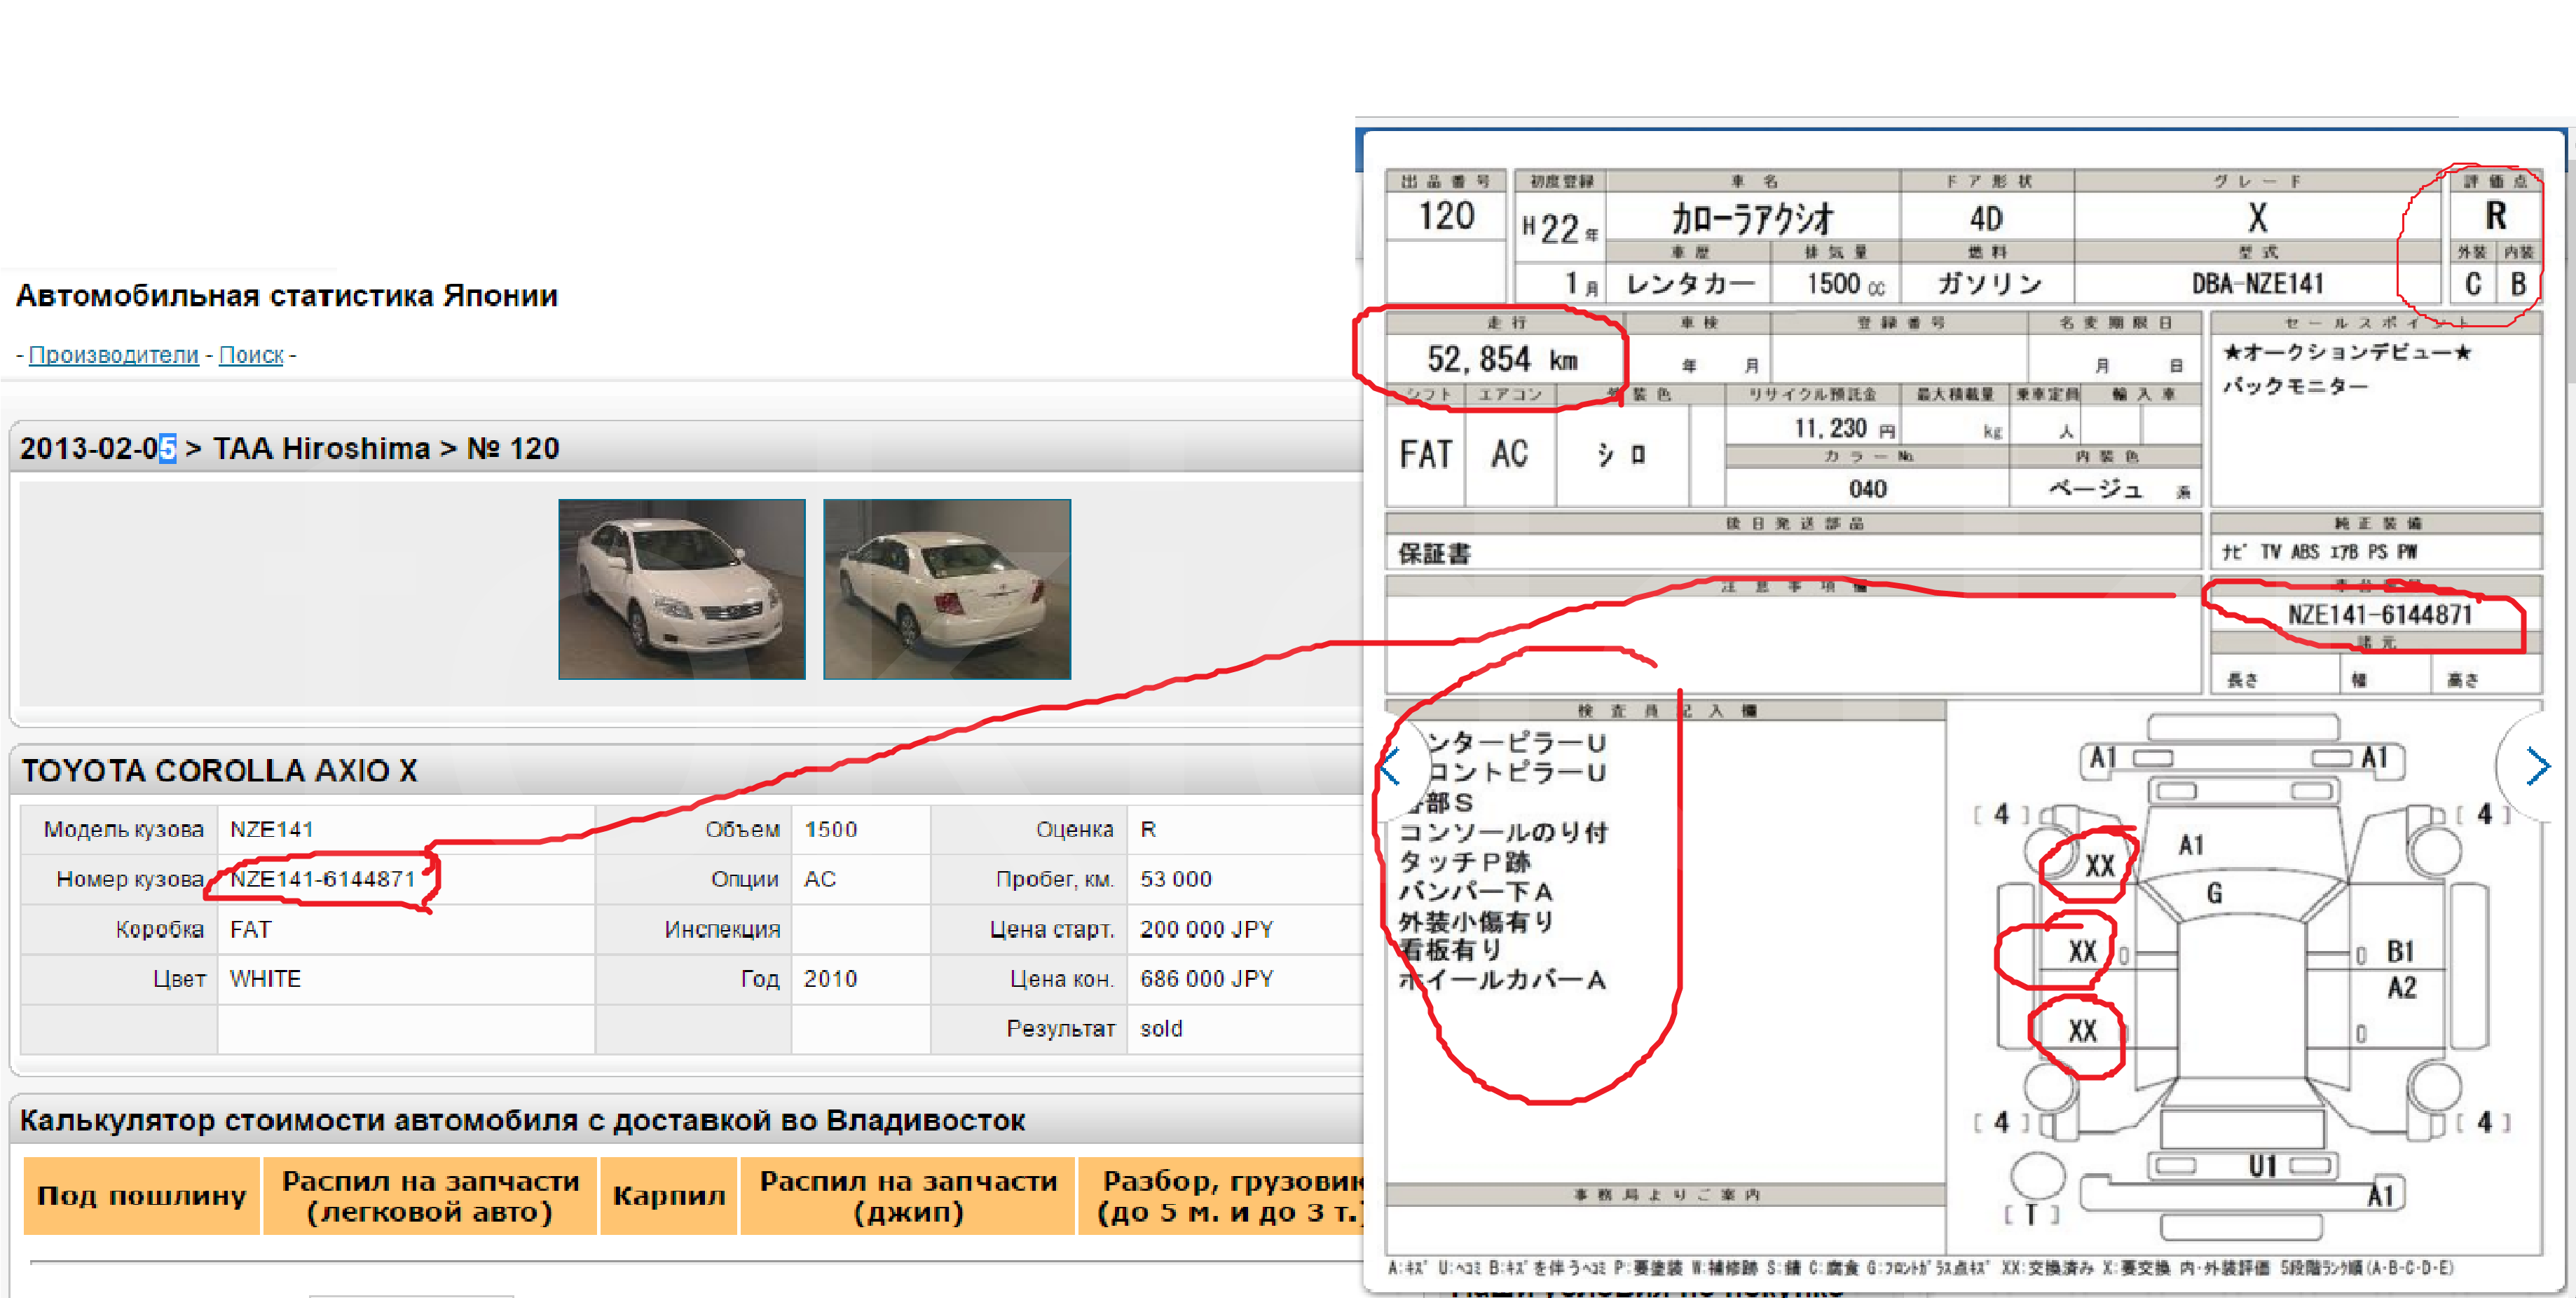Open the Производители link
This screenshot has height=1298, width=2576.
click(x=113, y=355)
